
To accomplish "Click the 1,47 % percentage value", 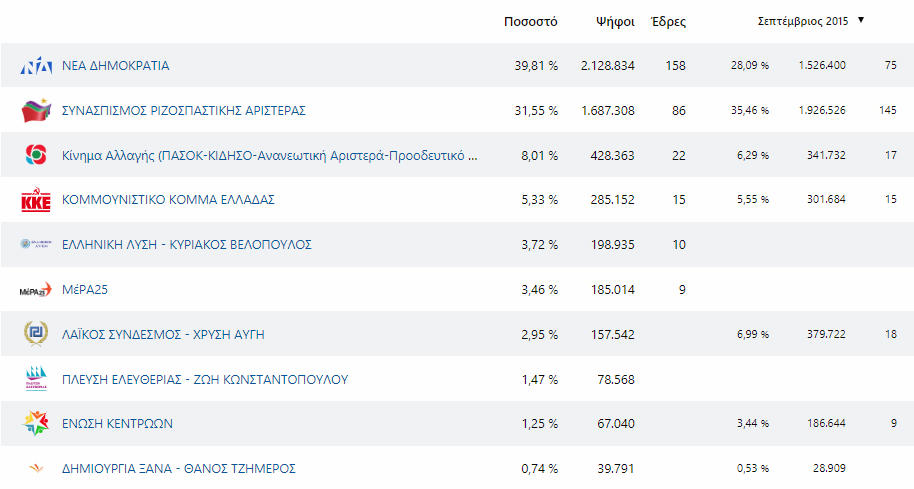I will coord(539,379).
